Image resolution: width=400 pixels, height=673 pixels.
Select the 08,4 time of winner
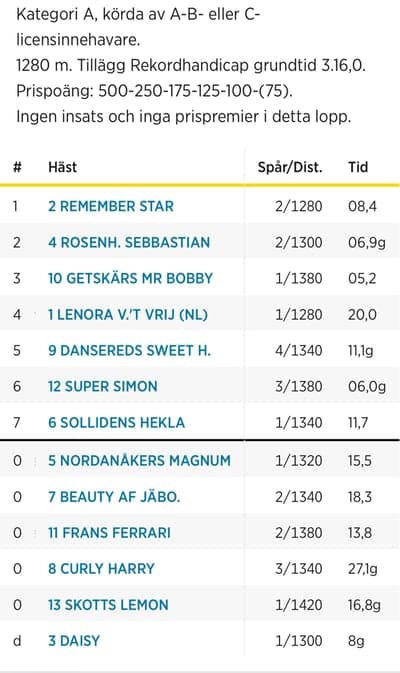click(x=362, y=206)
